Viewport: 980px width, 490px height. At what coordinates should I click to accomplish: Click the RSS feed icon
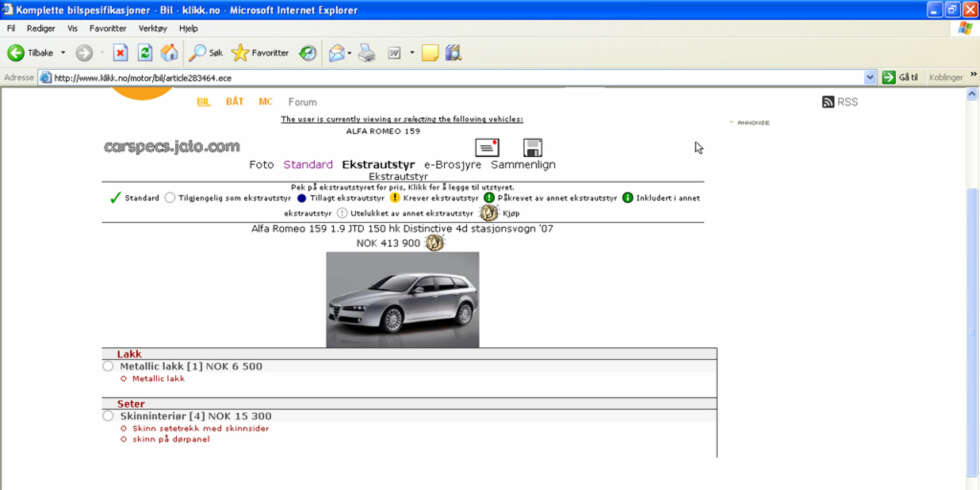(x=828, y=102)
